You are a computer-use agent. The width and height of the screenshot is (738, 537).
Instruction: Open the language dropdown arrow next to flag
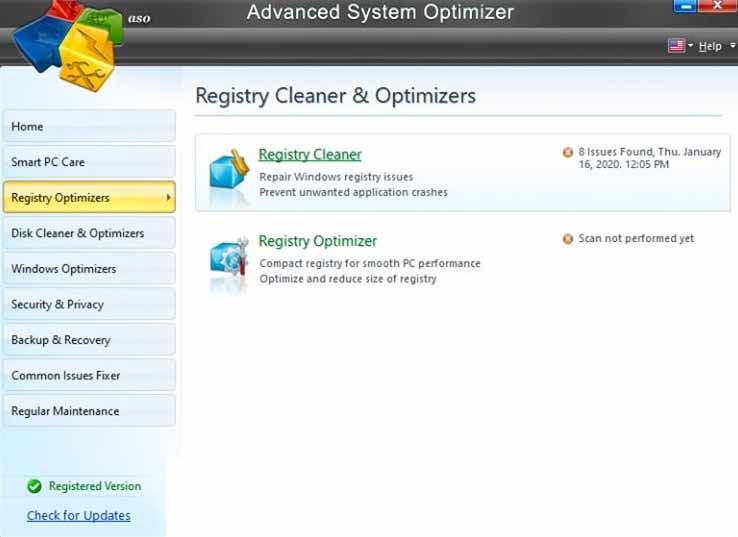[690, 46]
